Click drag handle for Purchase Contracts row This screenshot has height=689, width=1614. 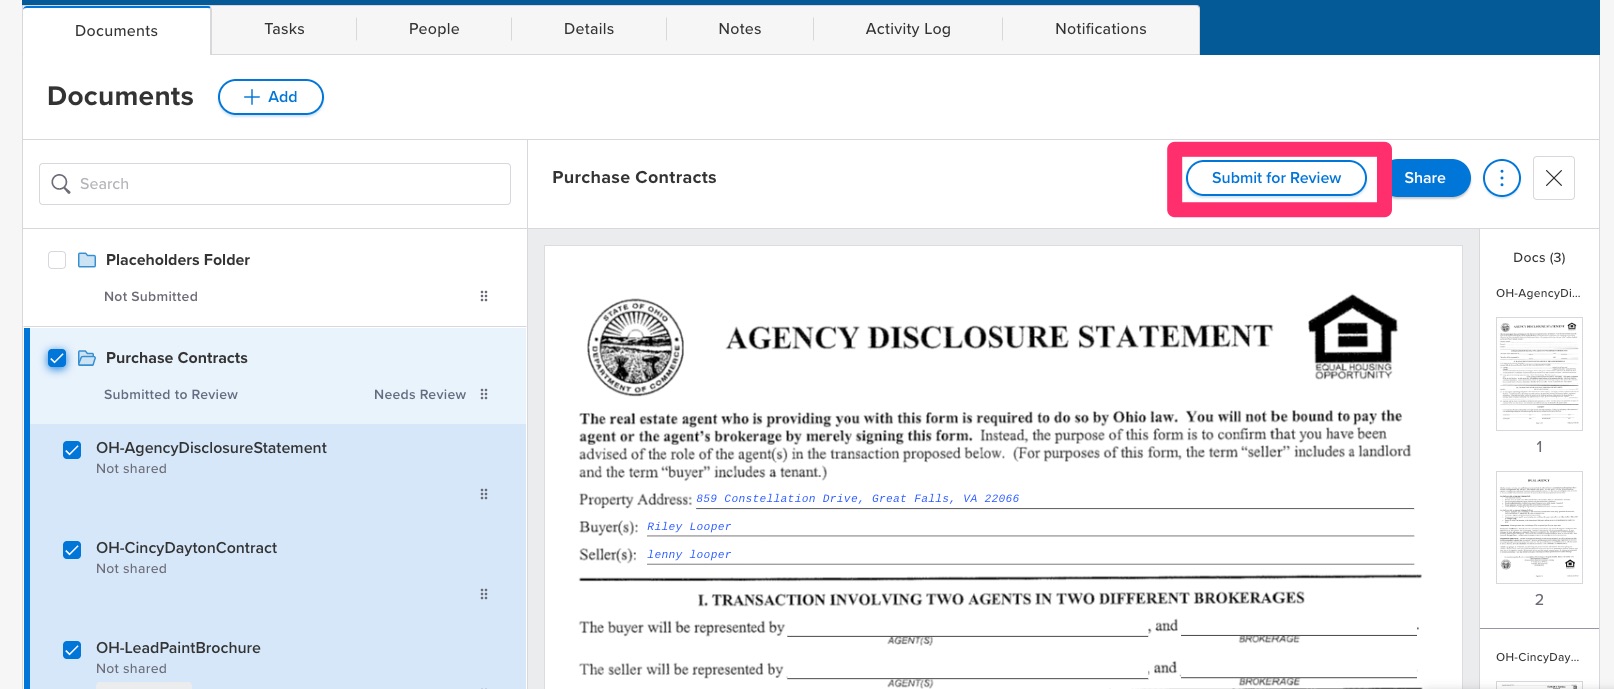[x=484, y=394]
